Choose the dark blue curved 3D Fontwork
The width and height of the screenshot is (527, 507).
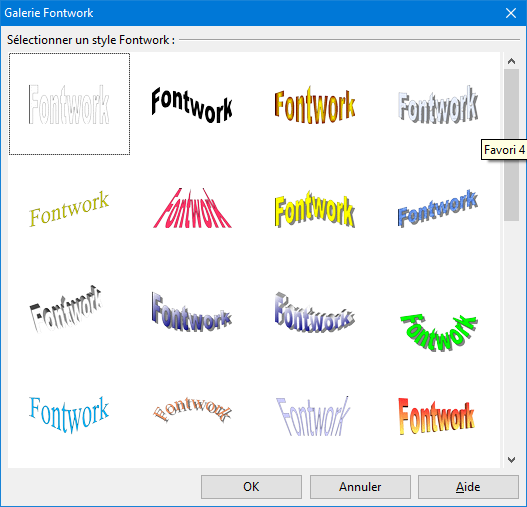coord(192,313)
